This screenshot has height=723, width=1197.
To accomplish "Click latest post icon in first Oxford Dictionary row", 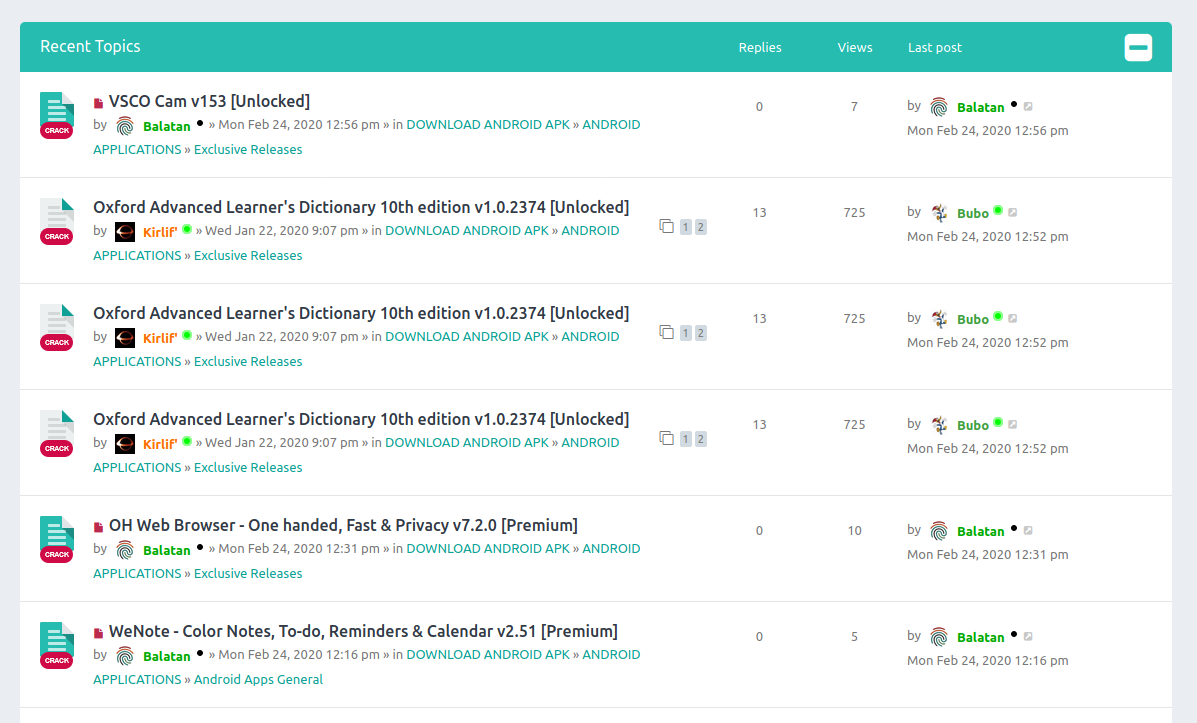I will [1012, 212].
